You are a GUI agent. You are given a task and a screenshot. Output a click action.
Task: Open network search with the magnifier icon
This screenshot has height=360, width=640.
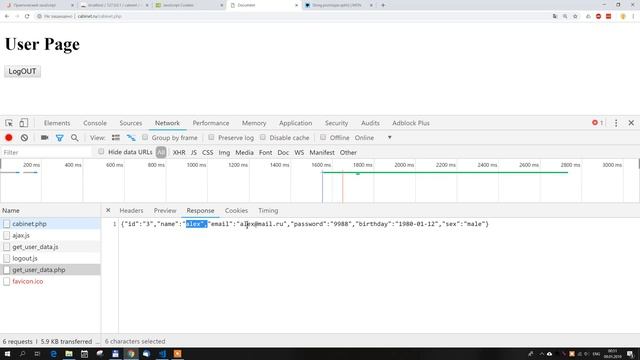click(x=75, y=138)
